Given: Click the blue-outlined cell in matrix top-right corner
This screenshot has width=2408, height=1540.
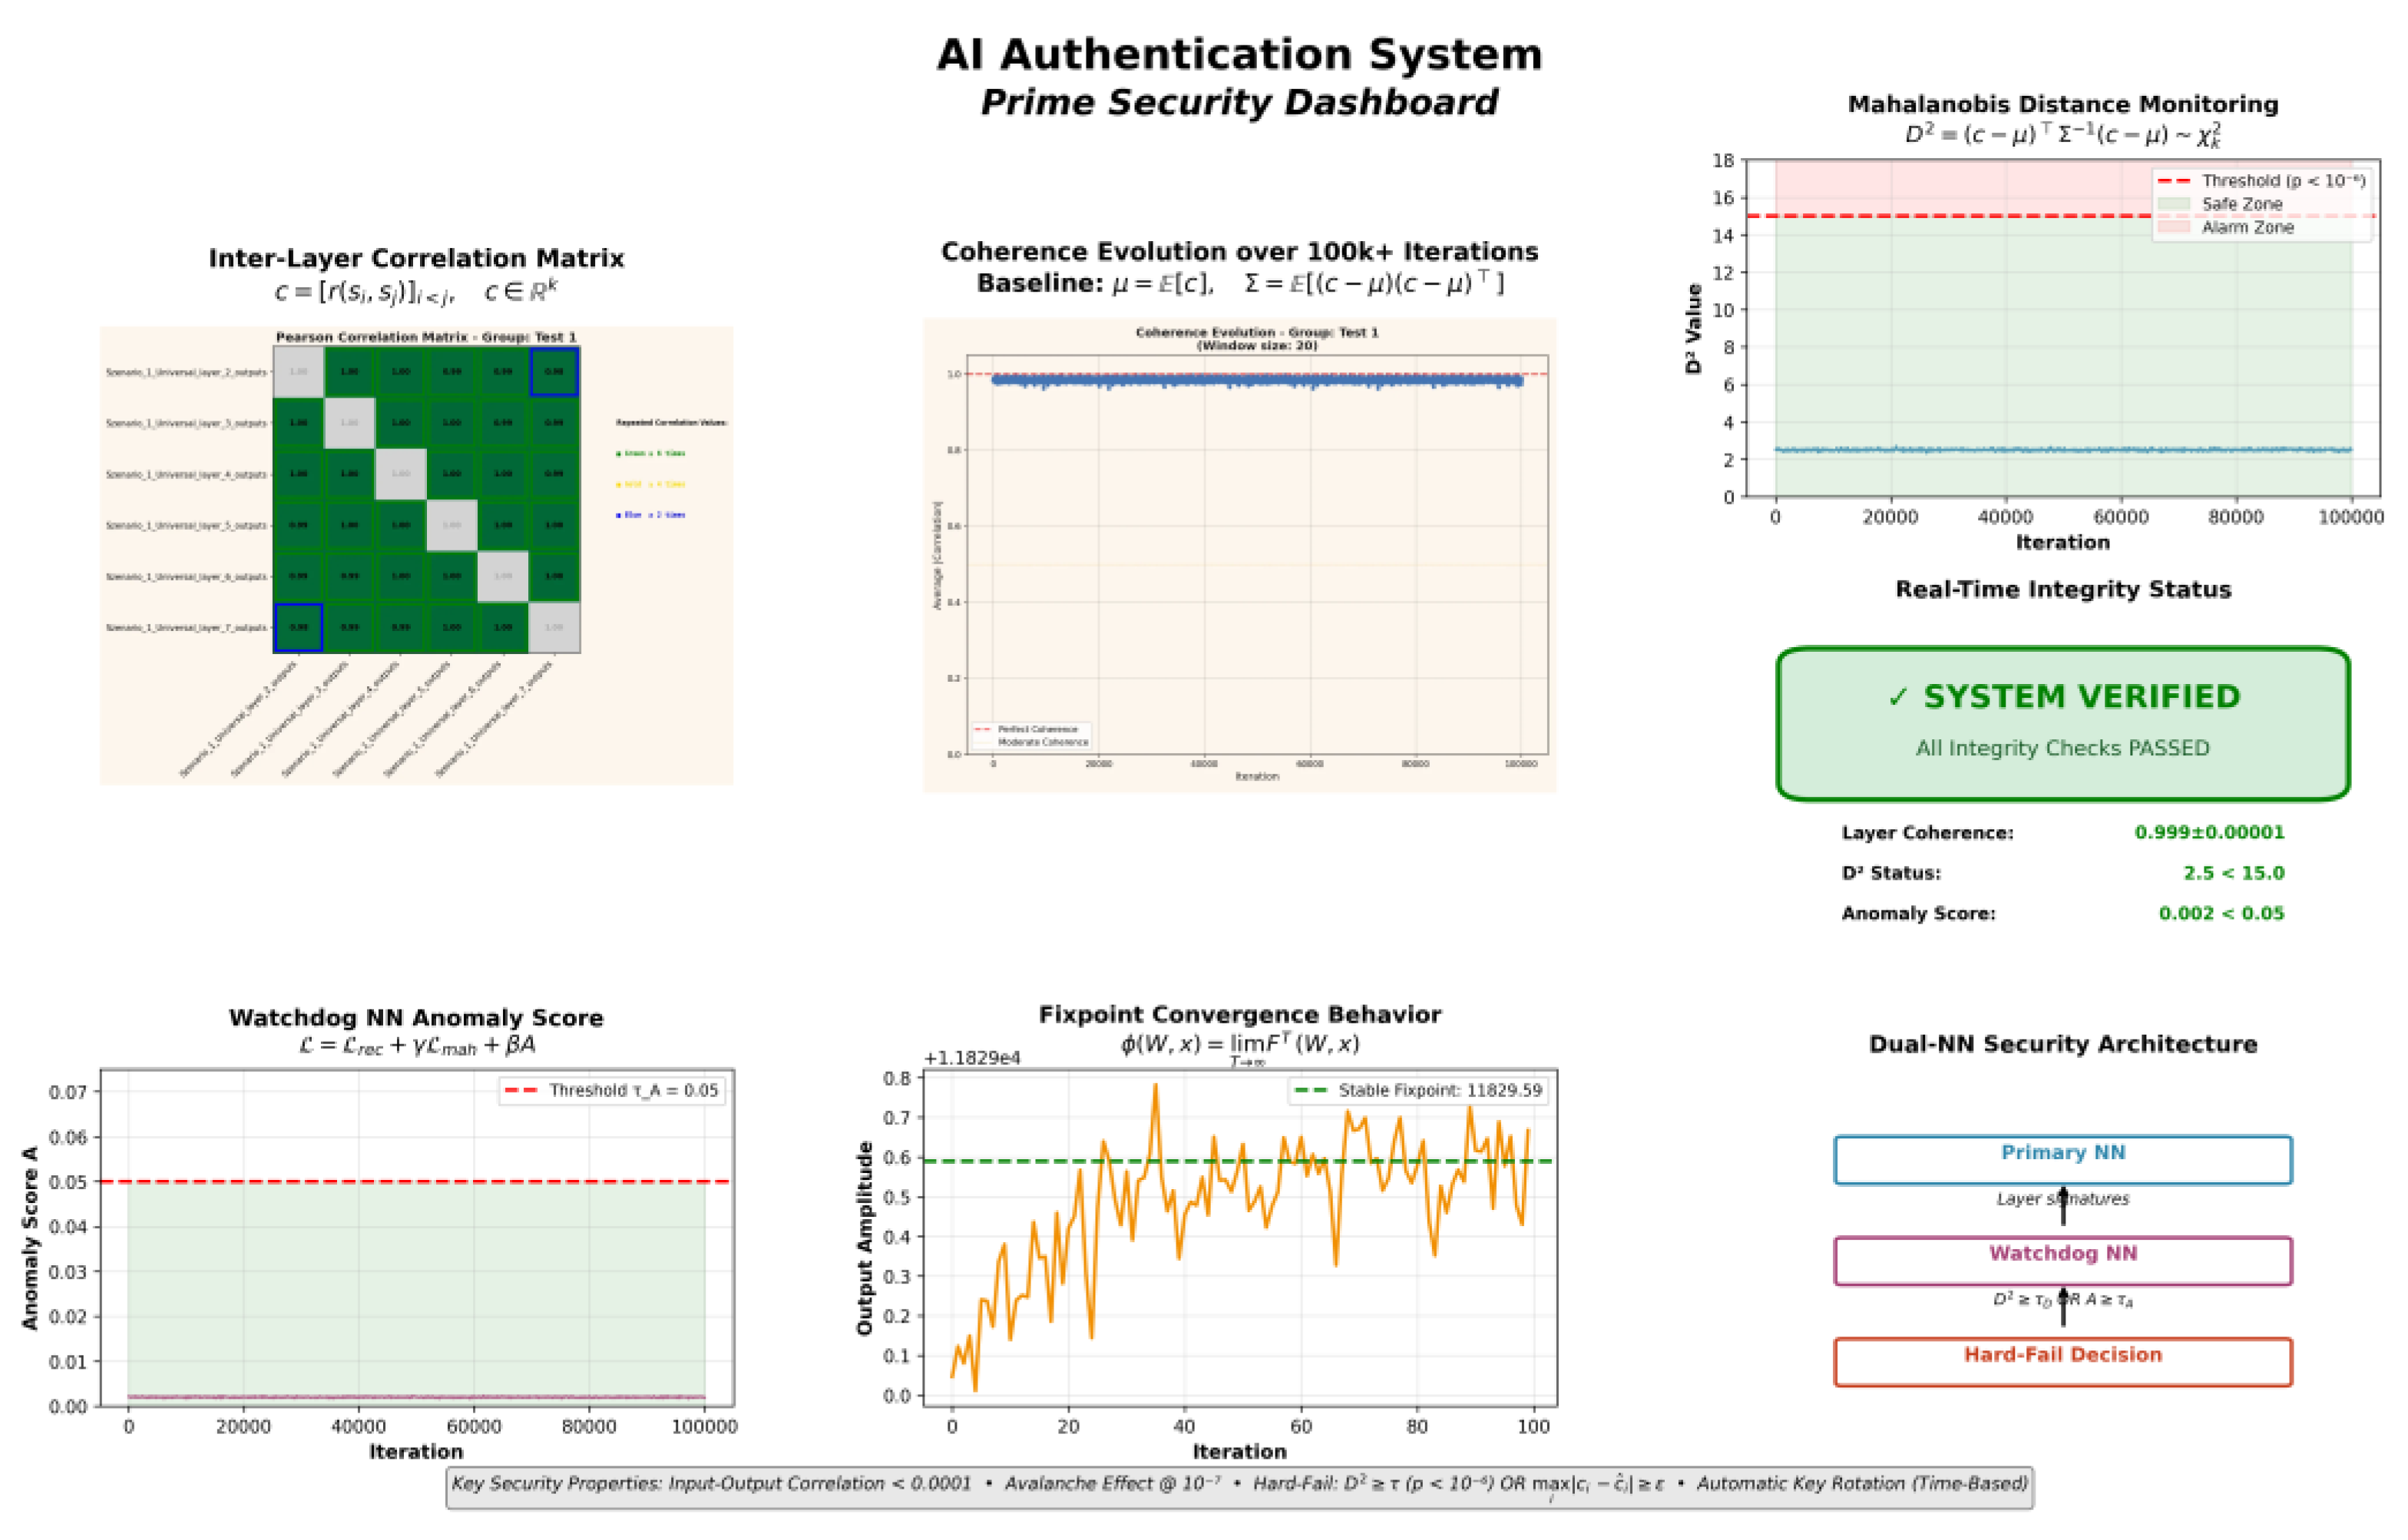Looking at the screenshot, I should tap(554, 371).
